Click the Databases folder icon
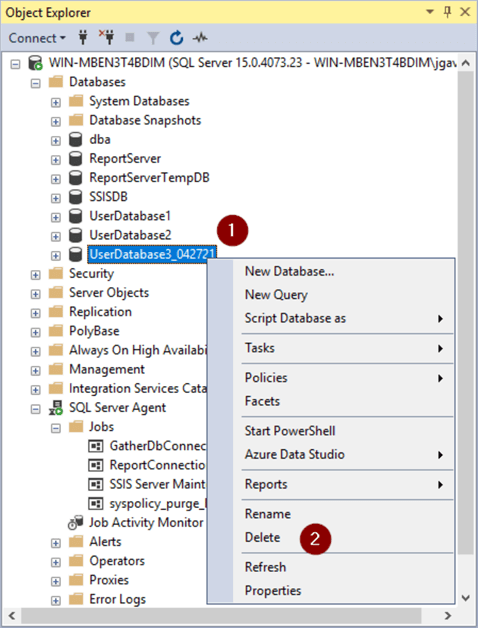 [x=56, y=82]
